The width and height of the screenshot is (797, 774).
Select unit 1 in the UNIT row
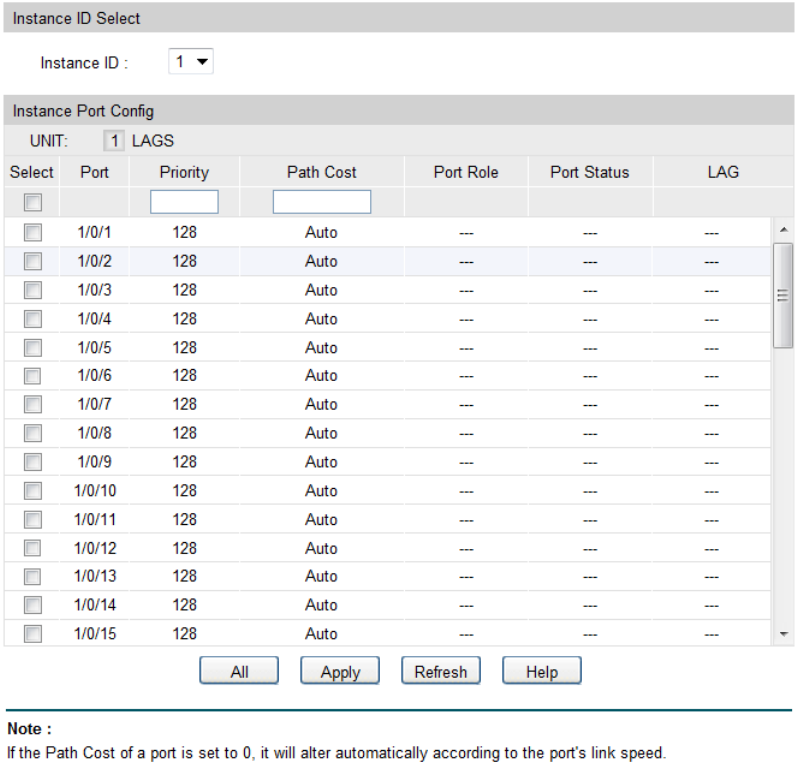(116, 141)
